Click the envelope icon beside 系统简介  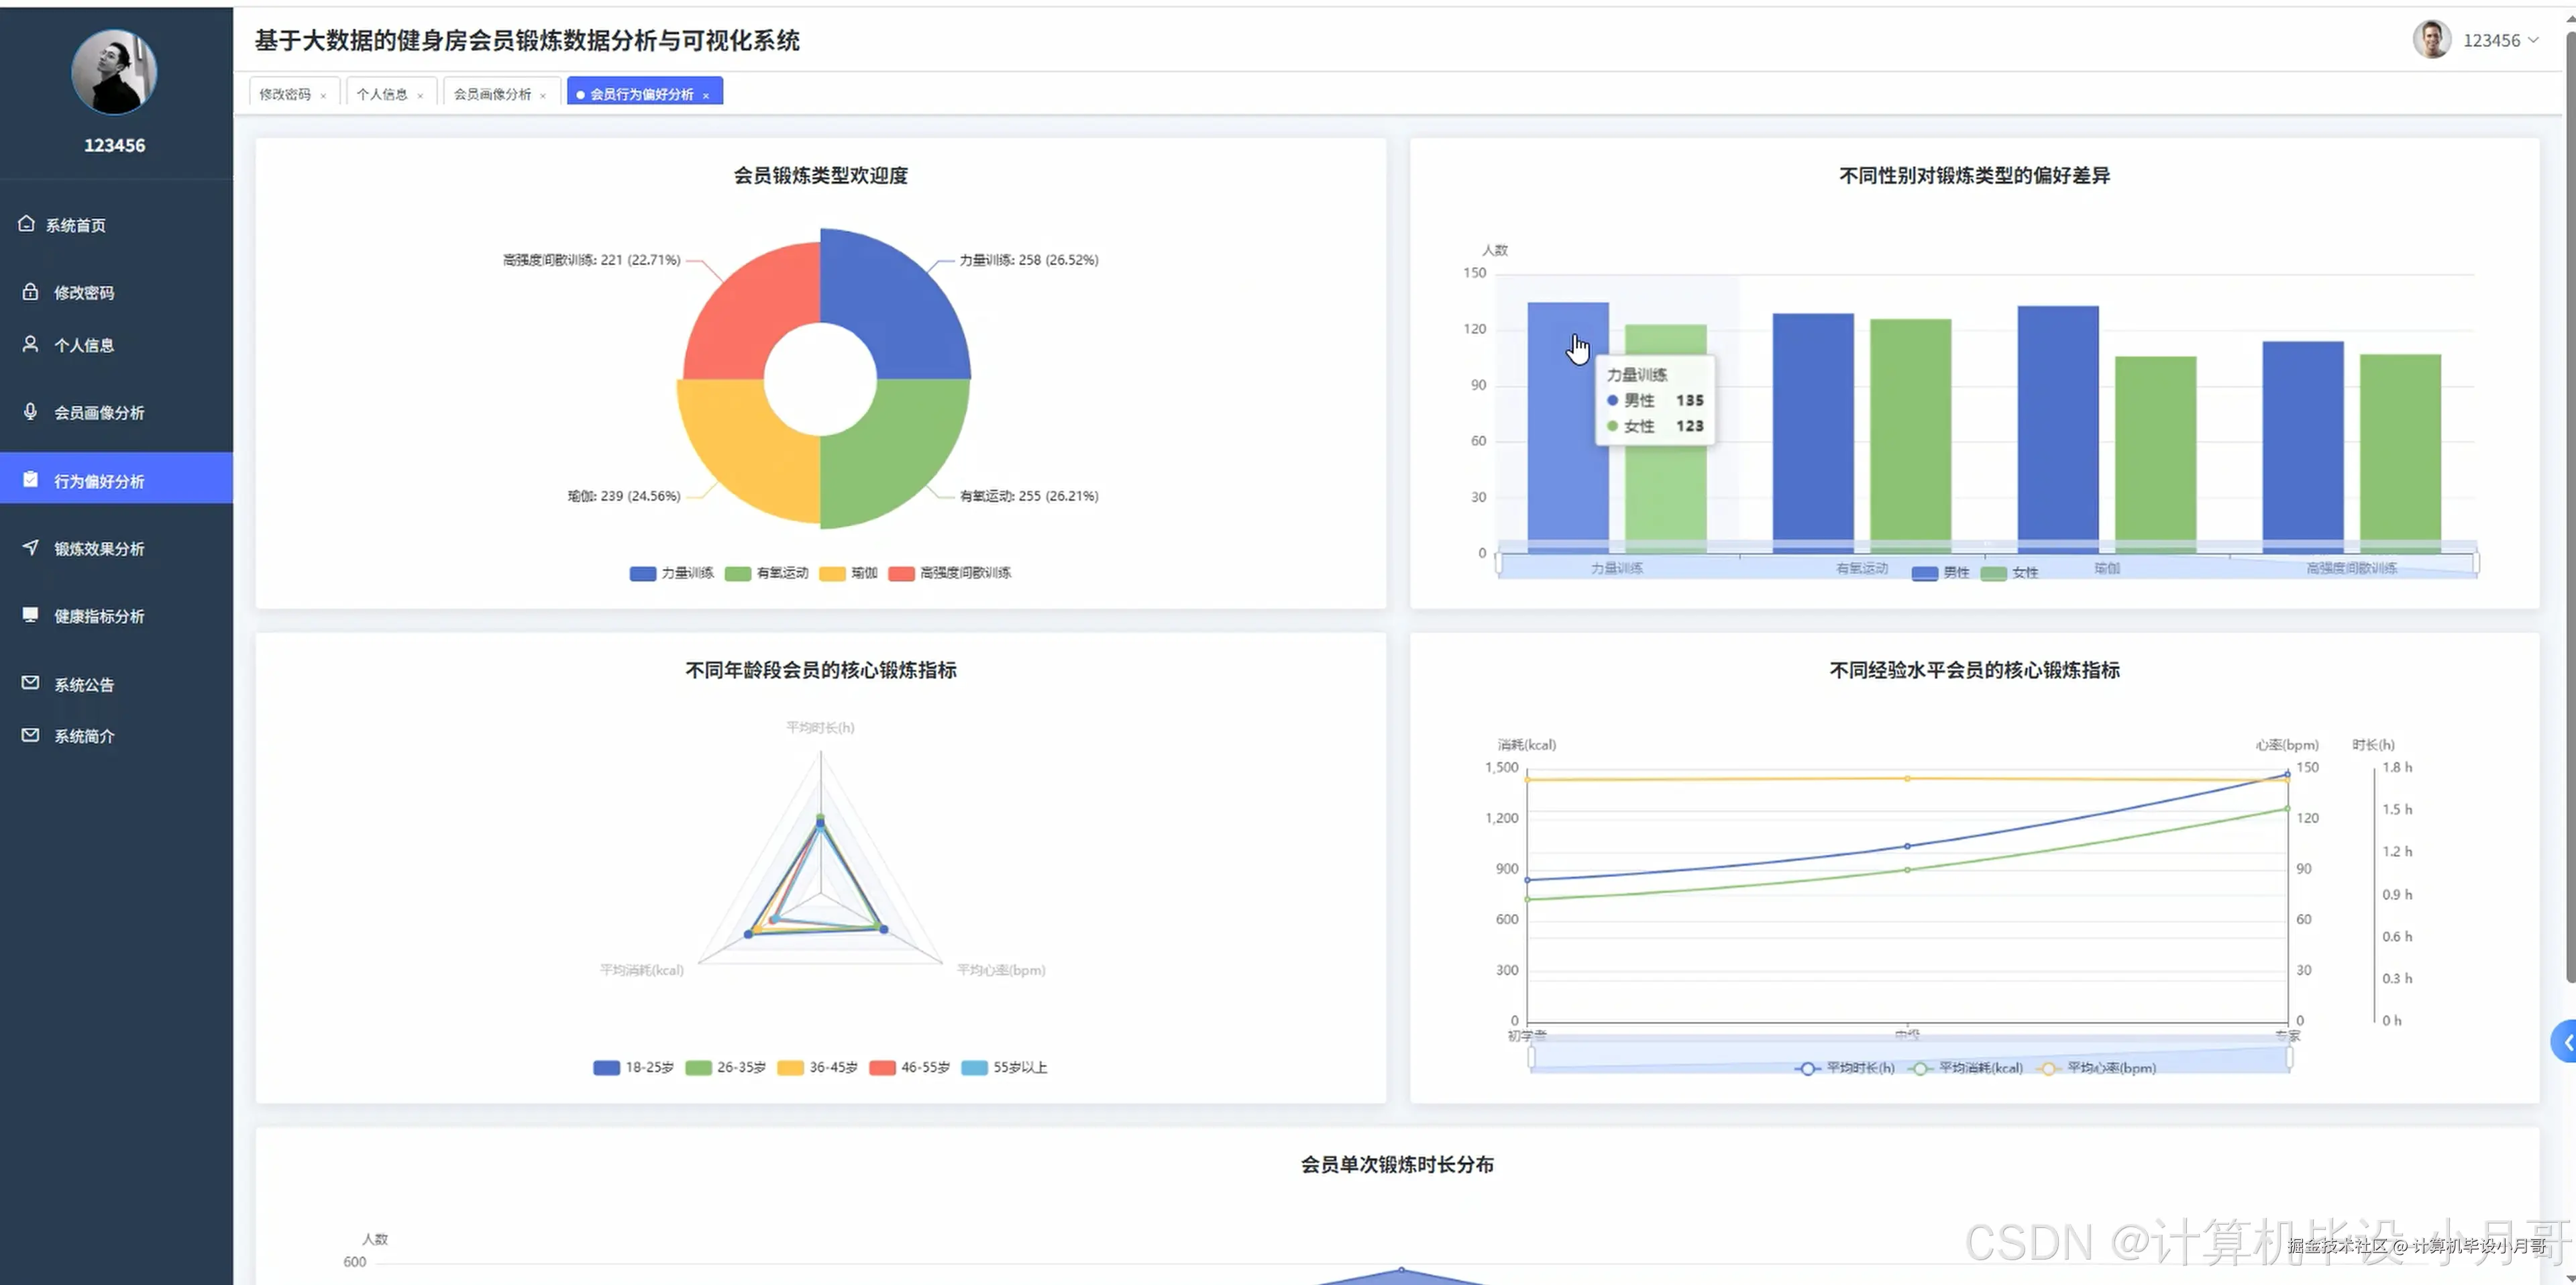pyautogui.click(x=30, y=735)
